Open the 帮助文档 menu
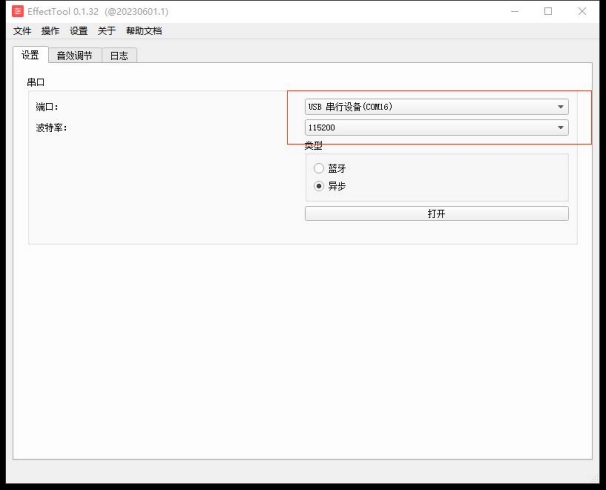606x490 pixels. click(x=144, y=31)
